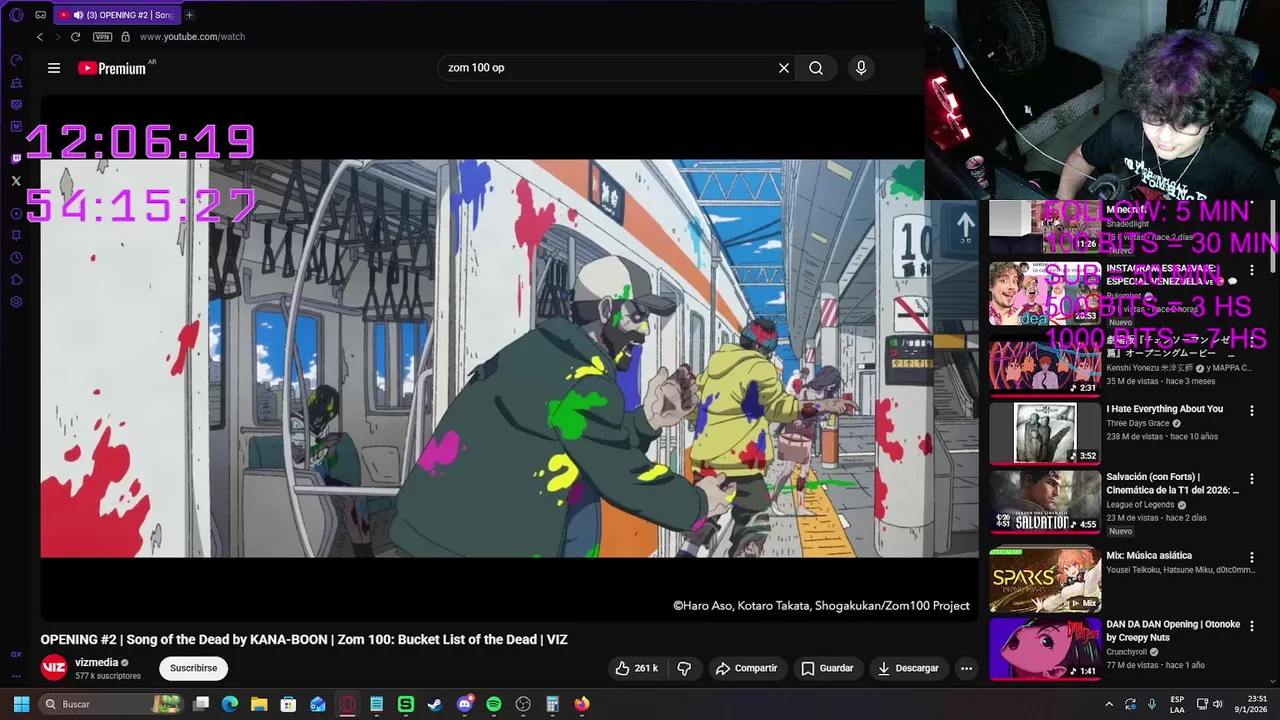Open options menu for Mix: Música asiática
Image resolution: width=1280 pixels, height=720 pixels.
pos(1251,557)
